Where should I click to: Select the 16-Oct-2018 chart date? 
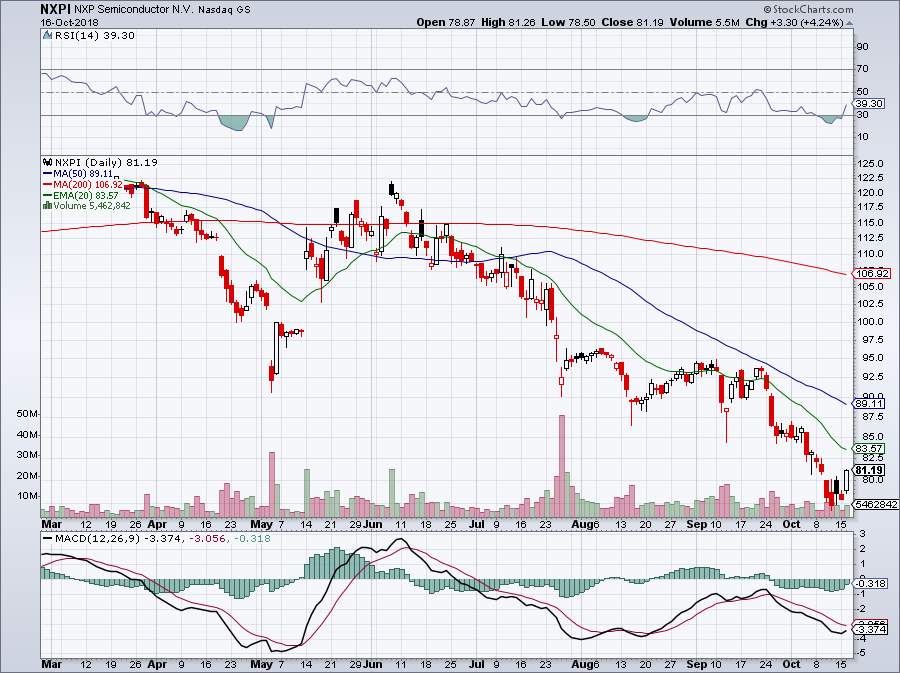pyautogui.click(x=69, y=23)
